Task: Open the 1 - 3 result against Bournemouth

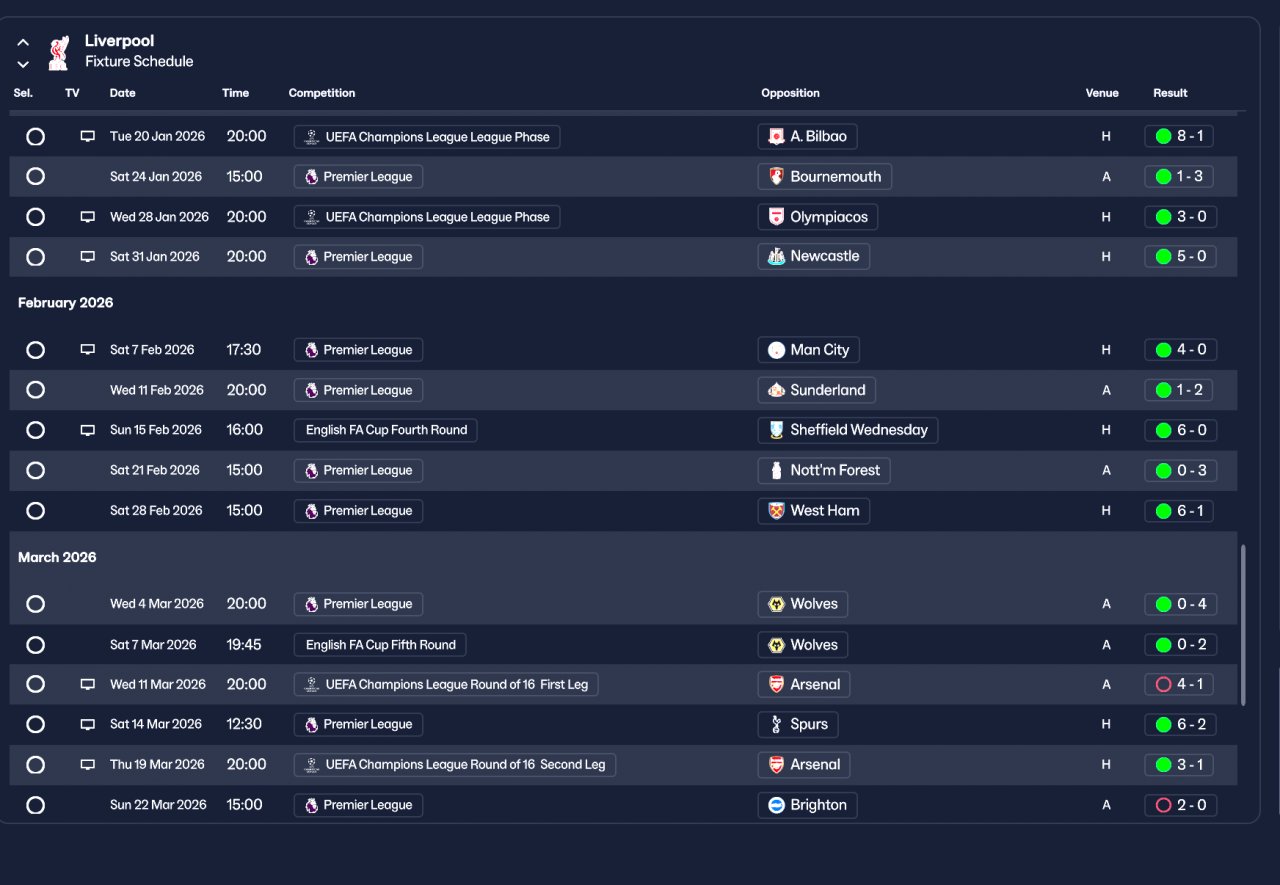Action: 1180,177
